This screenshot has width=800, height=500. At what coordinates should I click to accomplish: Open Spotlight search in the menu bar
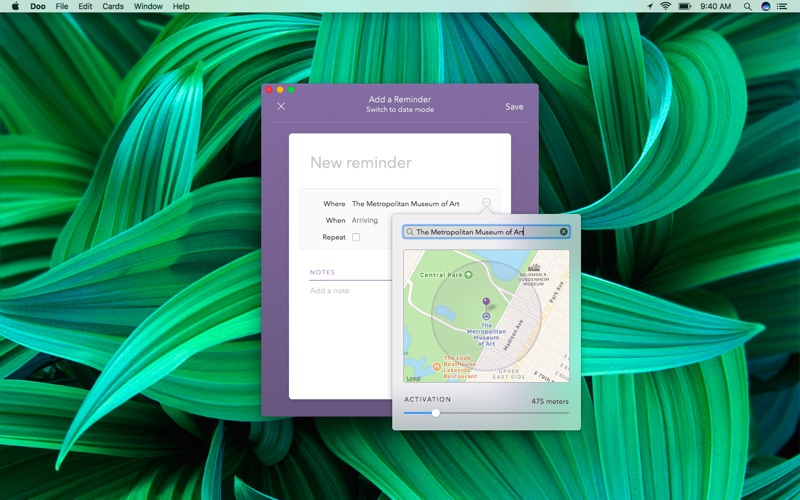tap(747, 6)
